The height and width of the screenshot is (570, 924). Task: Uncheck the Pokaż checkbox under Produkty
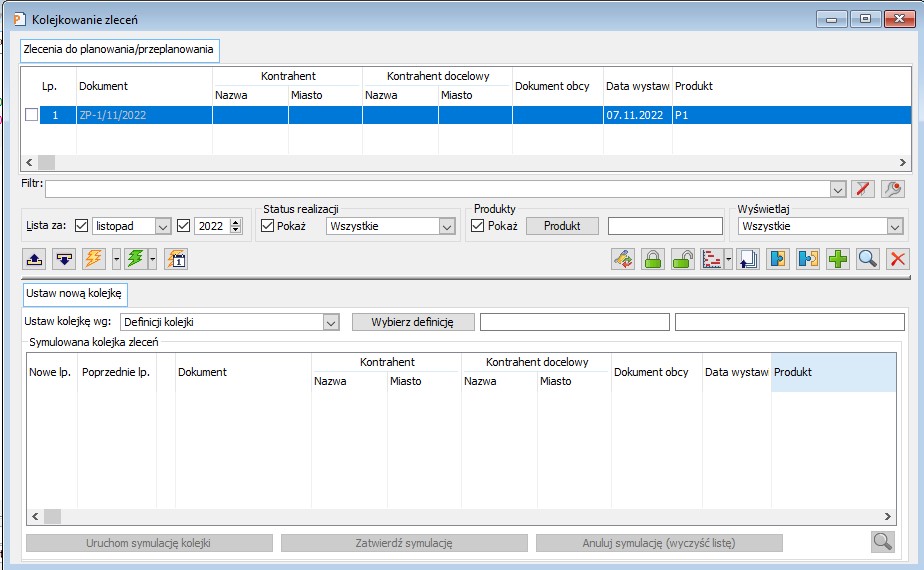[x=477, y=226]
